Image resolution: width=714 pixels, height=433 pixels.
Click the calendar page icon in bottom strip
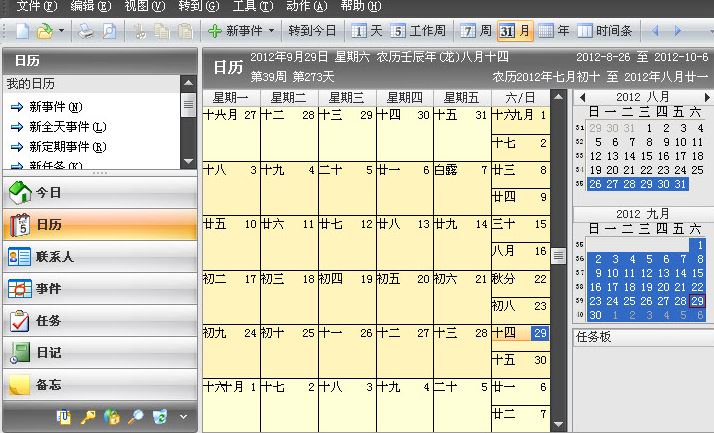pyautogui.click(x=64, y=416)
